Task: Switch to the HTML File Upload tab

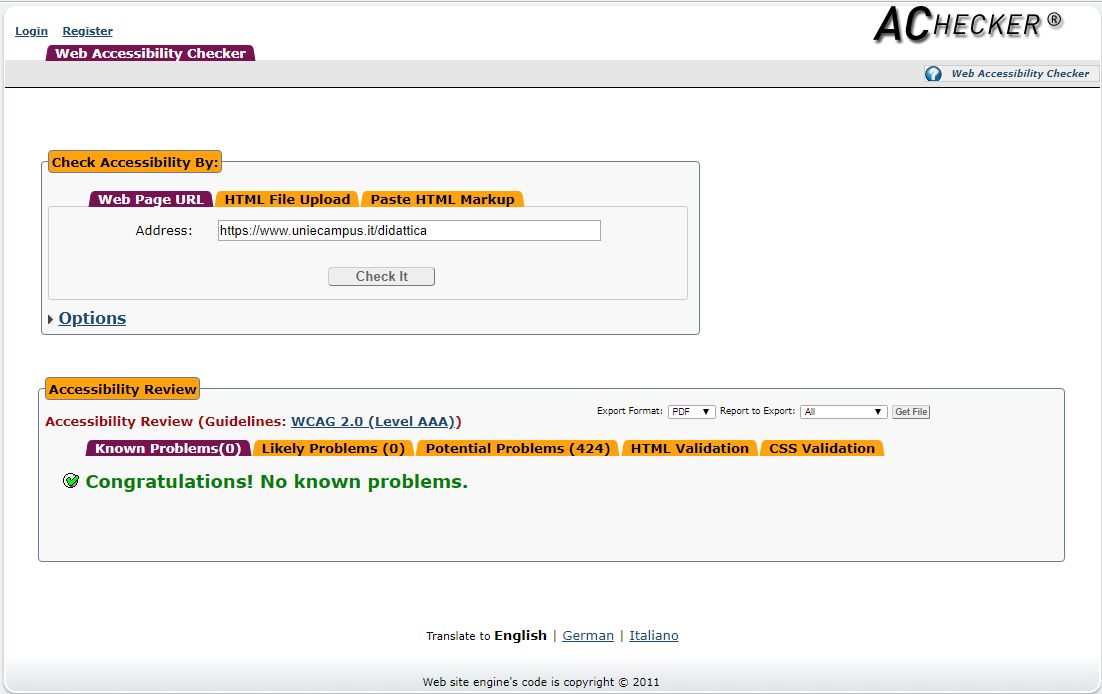Action: [287, 199]
